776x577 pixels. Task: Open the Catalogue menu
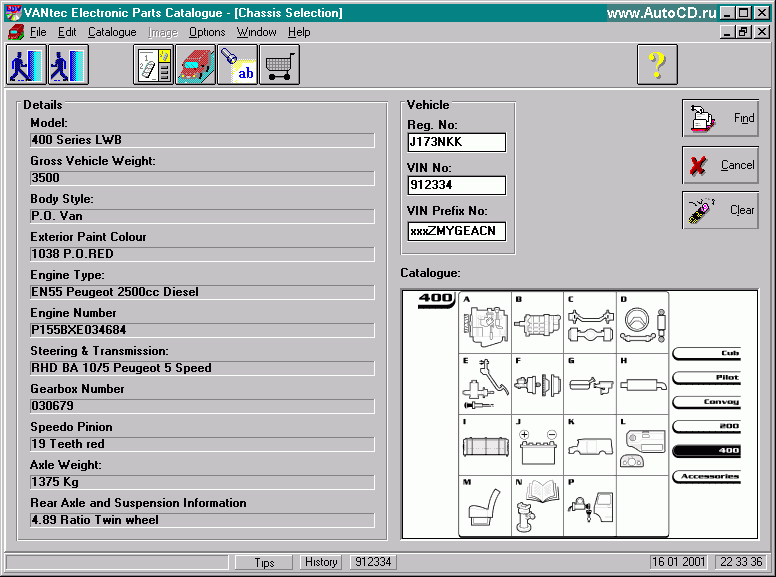112,32
